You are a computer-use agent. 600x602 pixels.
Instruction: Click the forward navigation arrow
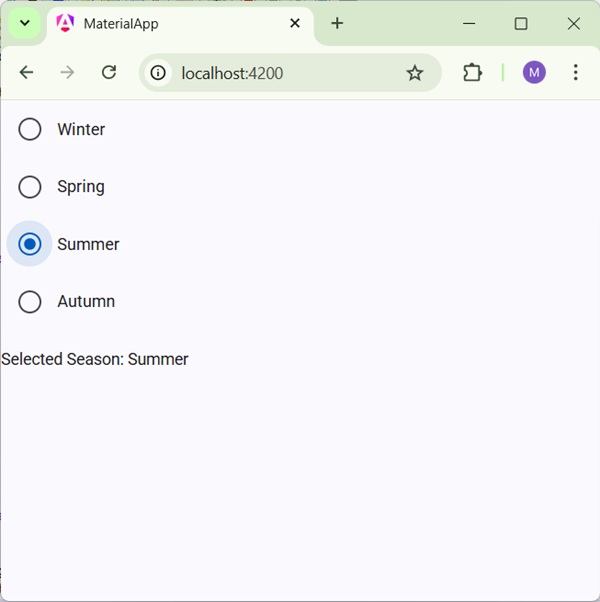pyautogui.click(x=68, y=72)
